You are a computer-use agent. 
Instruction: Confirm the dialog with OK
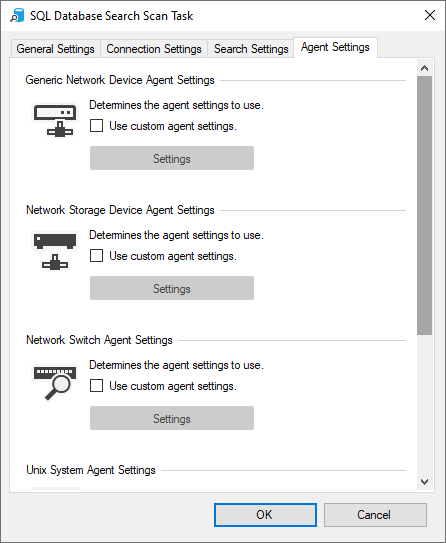265,515
